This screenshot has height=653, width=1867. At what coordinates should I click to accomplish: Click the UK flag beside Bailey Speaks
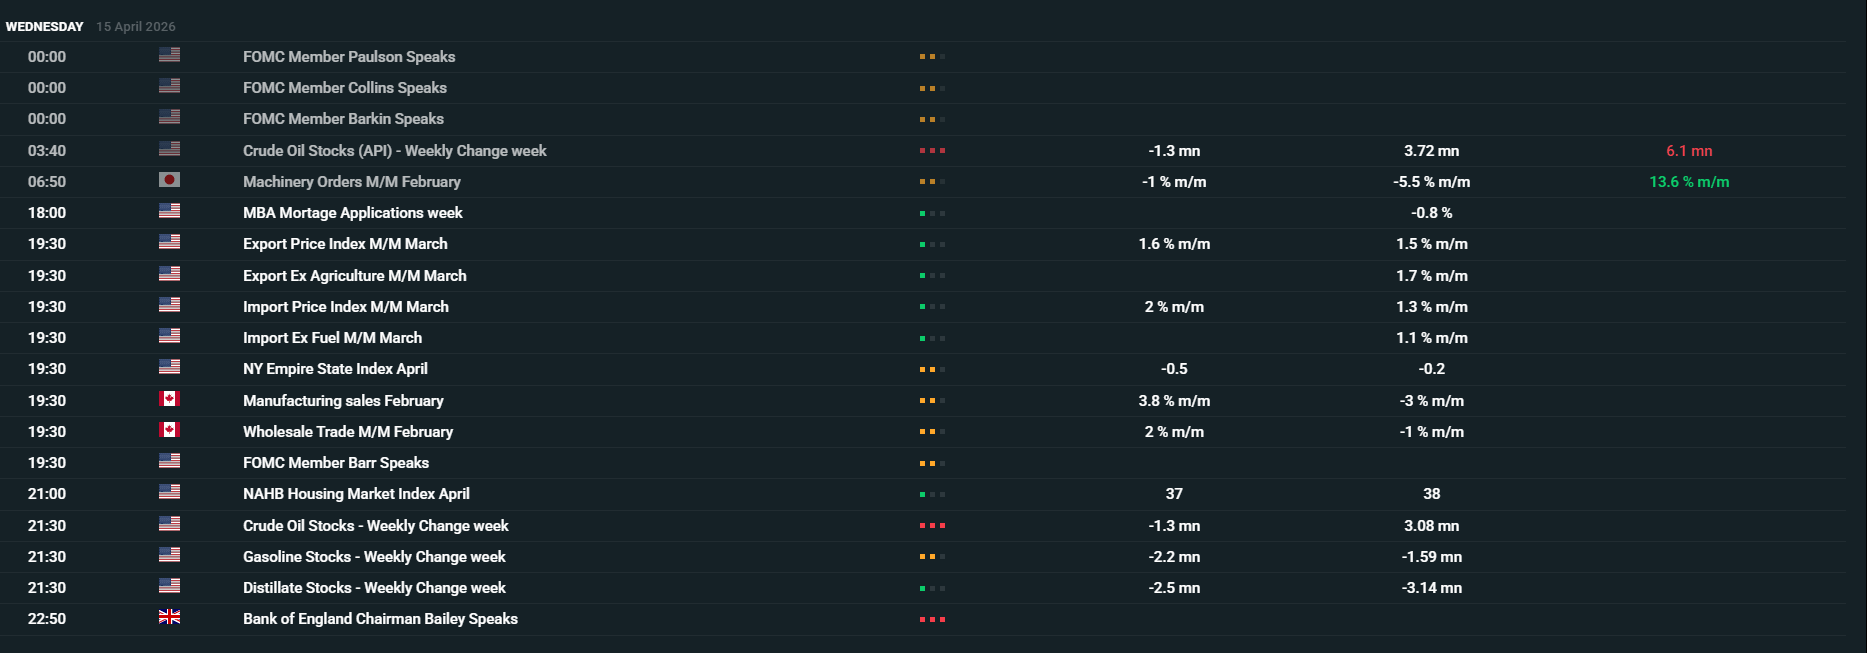tap(169, 617)
